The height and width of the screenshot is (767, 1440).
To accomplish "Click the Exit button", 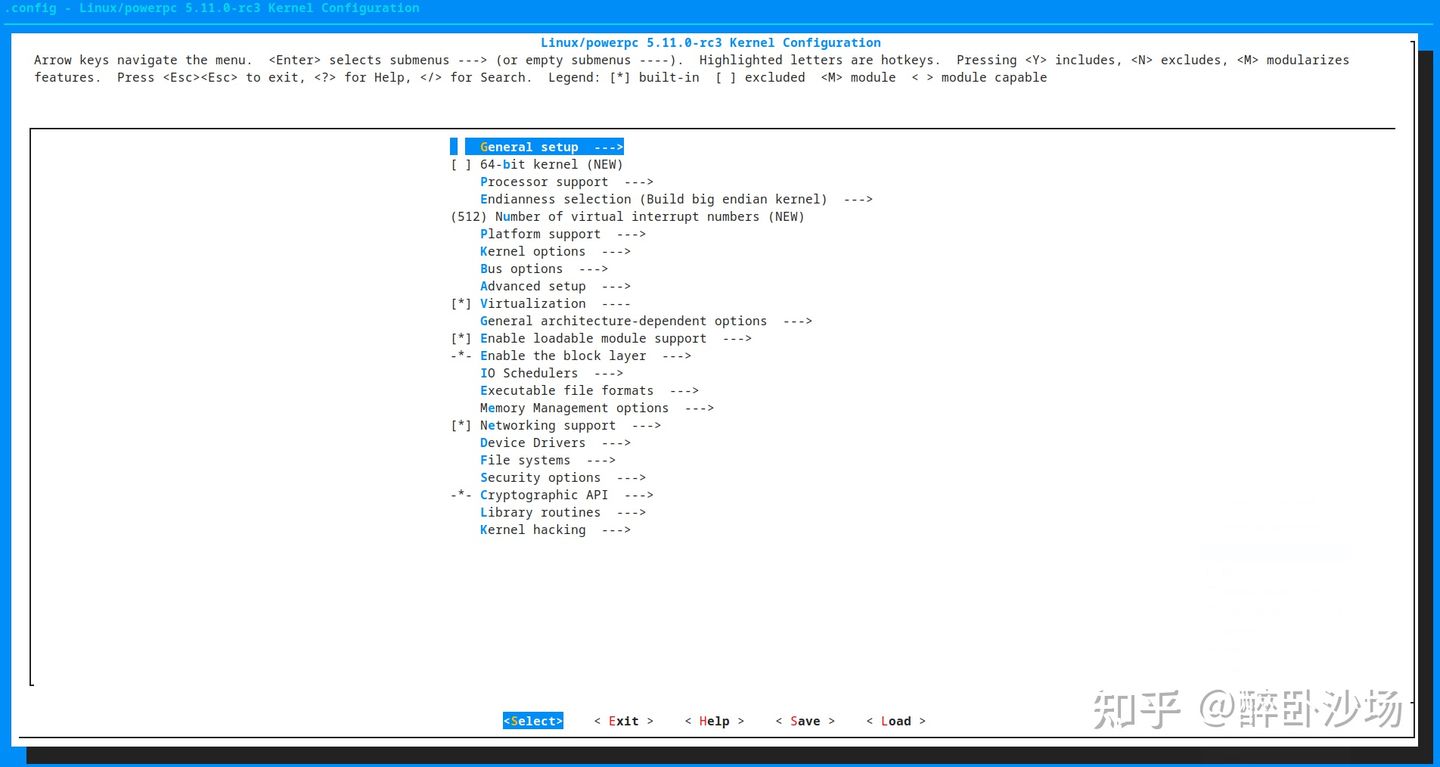I will point(624,721).
